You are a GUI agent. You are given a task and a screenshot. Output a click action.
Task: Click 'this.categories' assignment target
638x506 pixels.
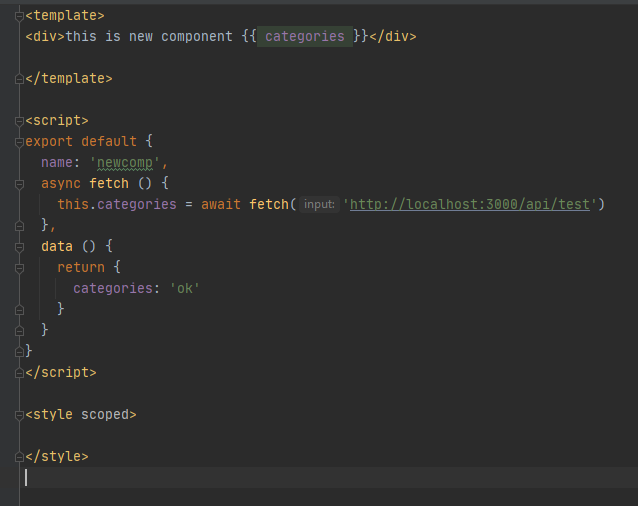[x=117, y=204]
